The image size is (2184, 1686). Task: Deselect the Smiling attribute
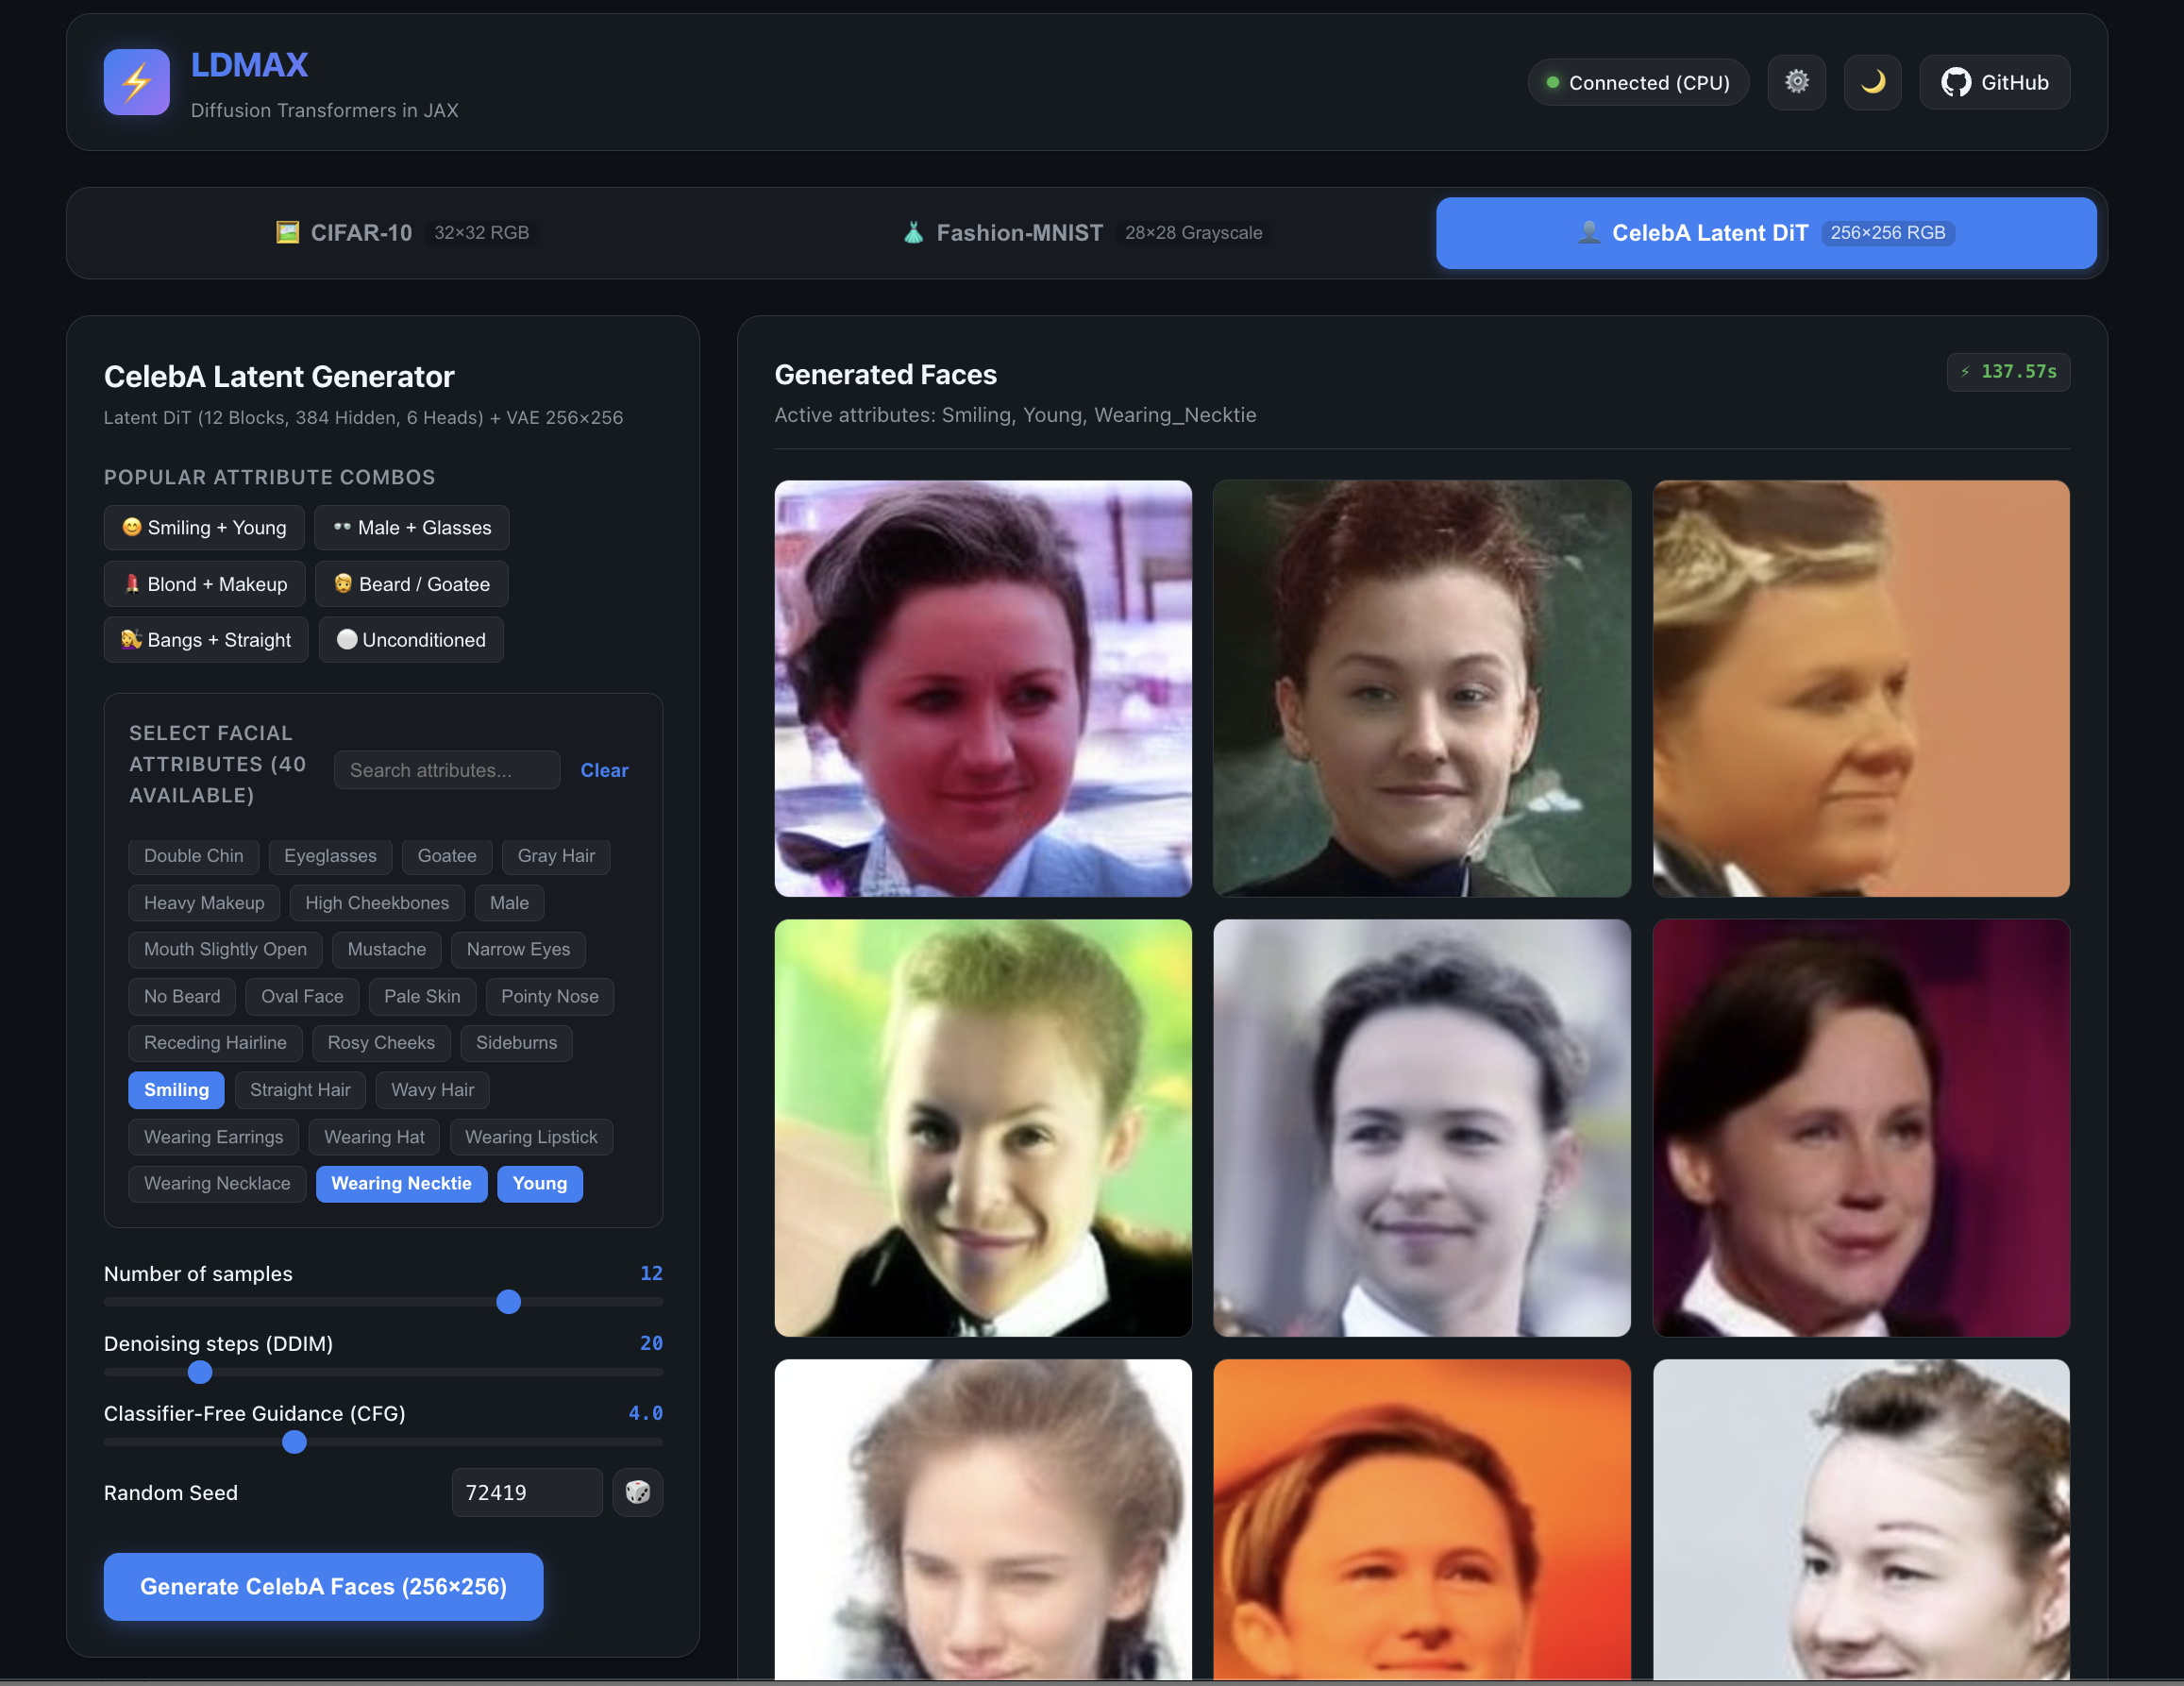pyautogui.click(x=176, y=1090)
